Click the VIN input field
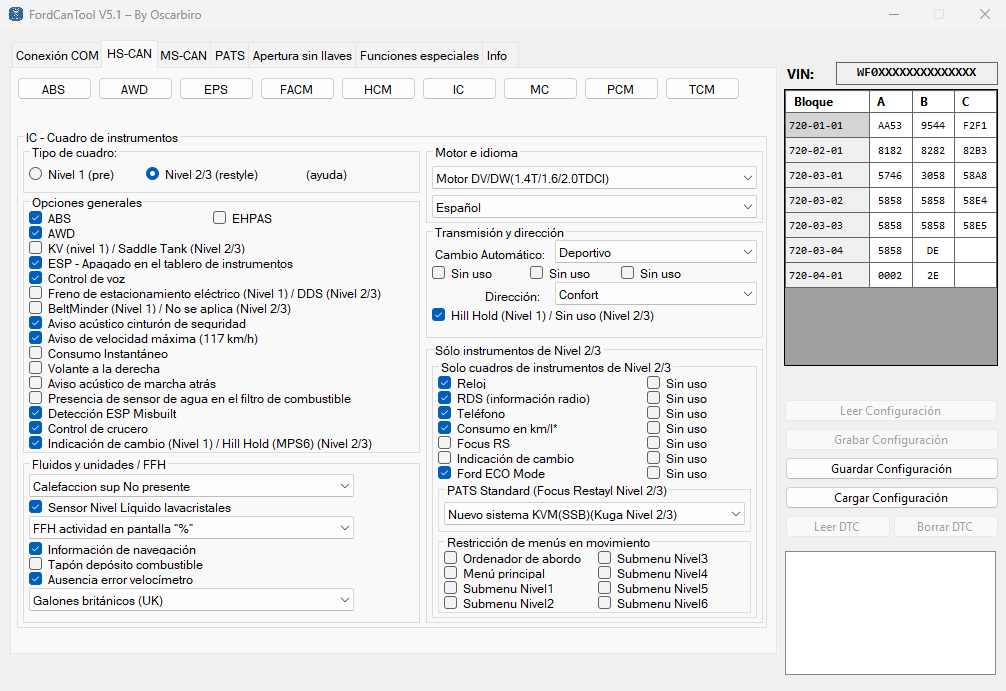This screenshot has width=1006, height=691. pyautogui.click(x=915, y=73)
